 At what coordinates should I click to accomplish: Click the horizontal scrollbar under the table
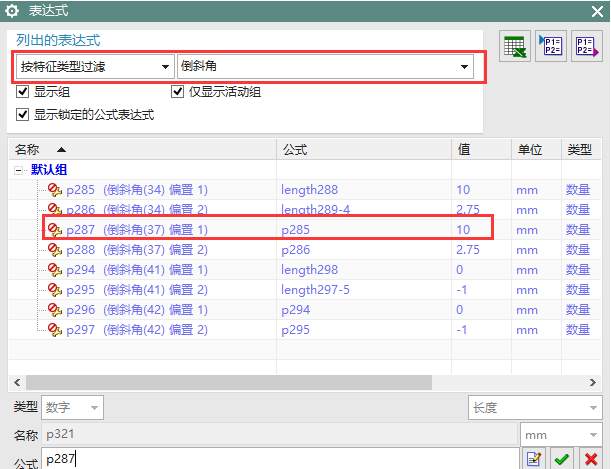pyautogui.click(x=300, y=382)
